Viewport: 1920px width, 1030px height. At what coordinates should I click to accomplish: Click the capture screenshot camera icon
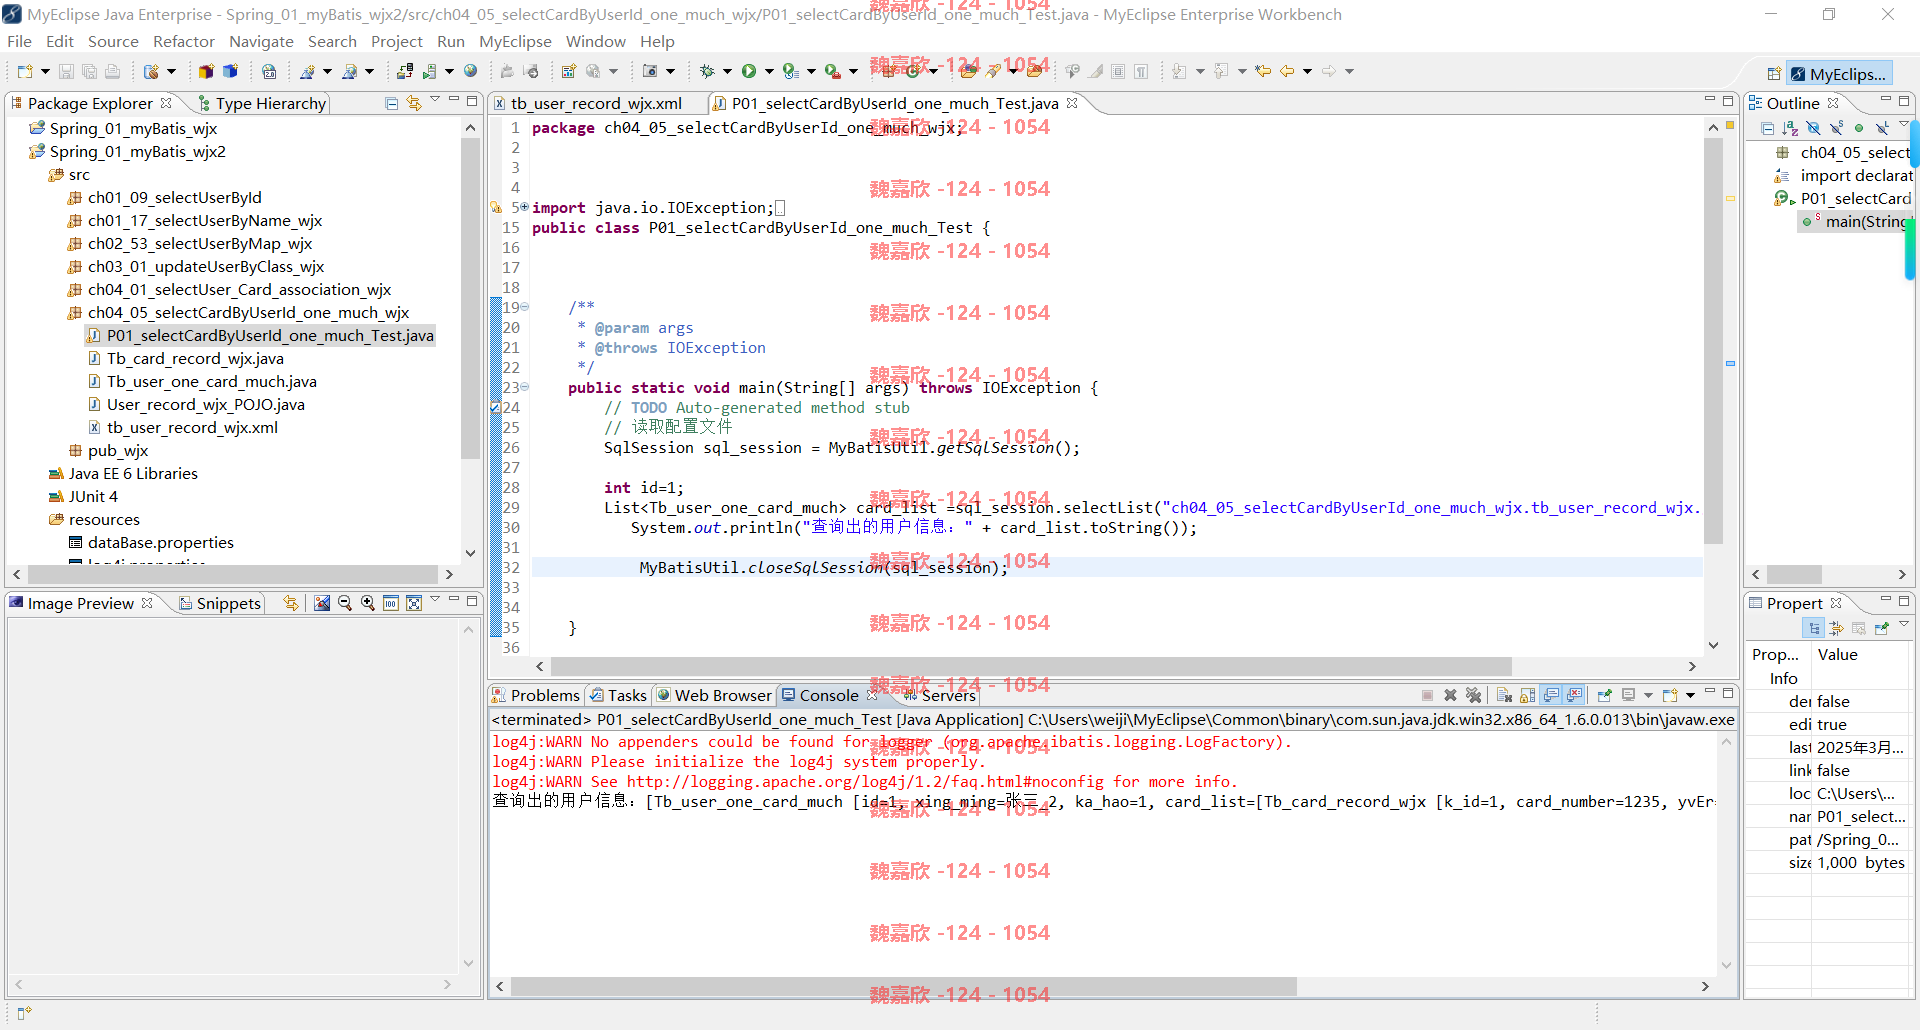point(650,71)
